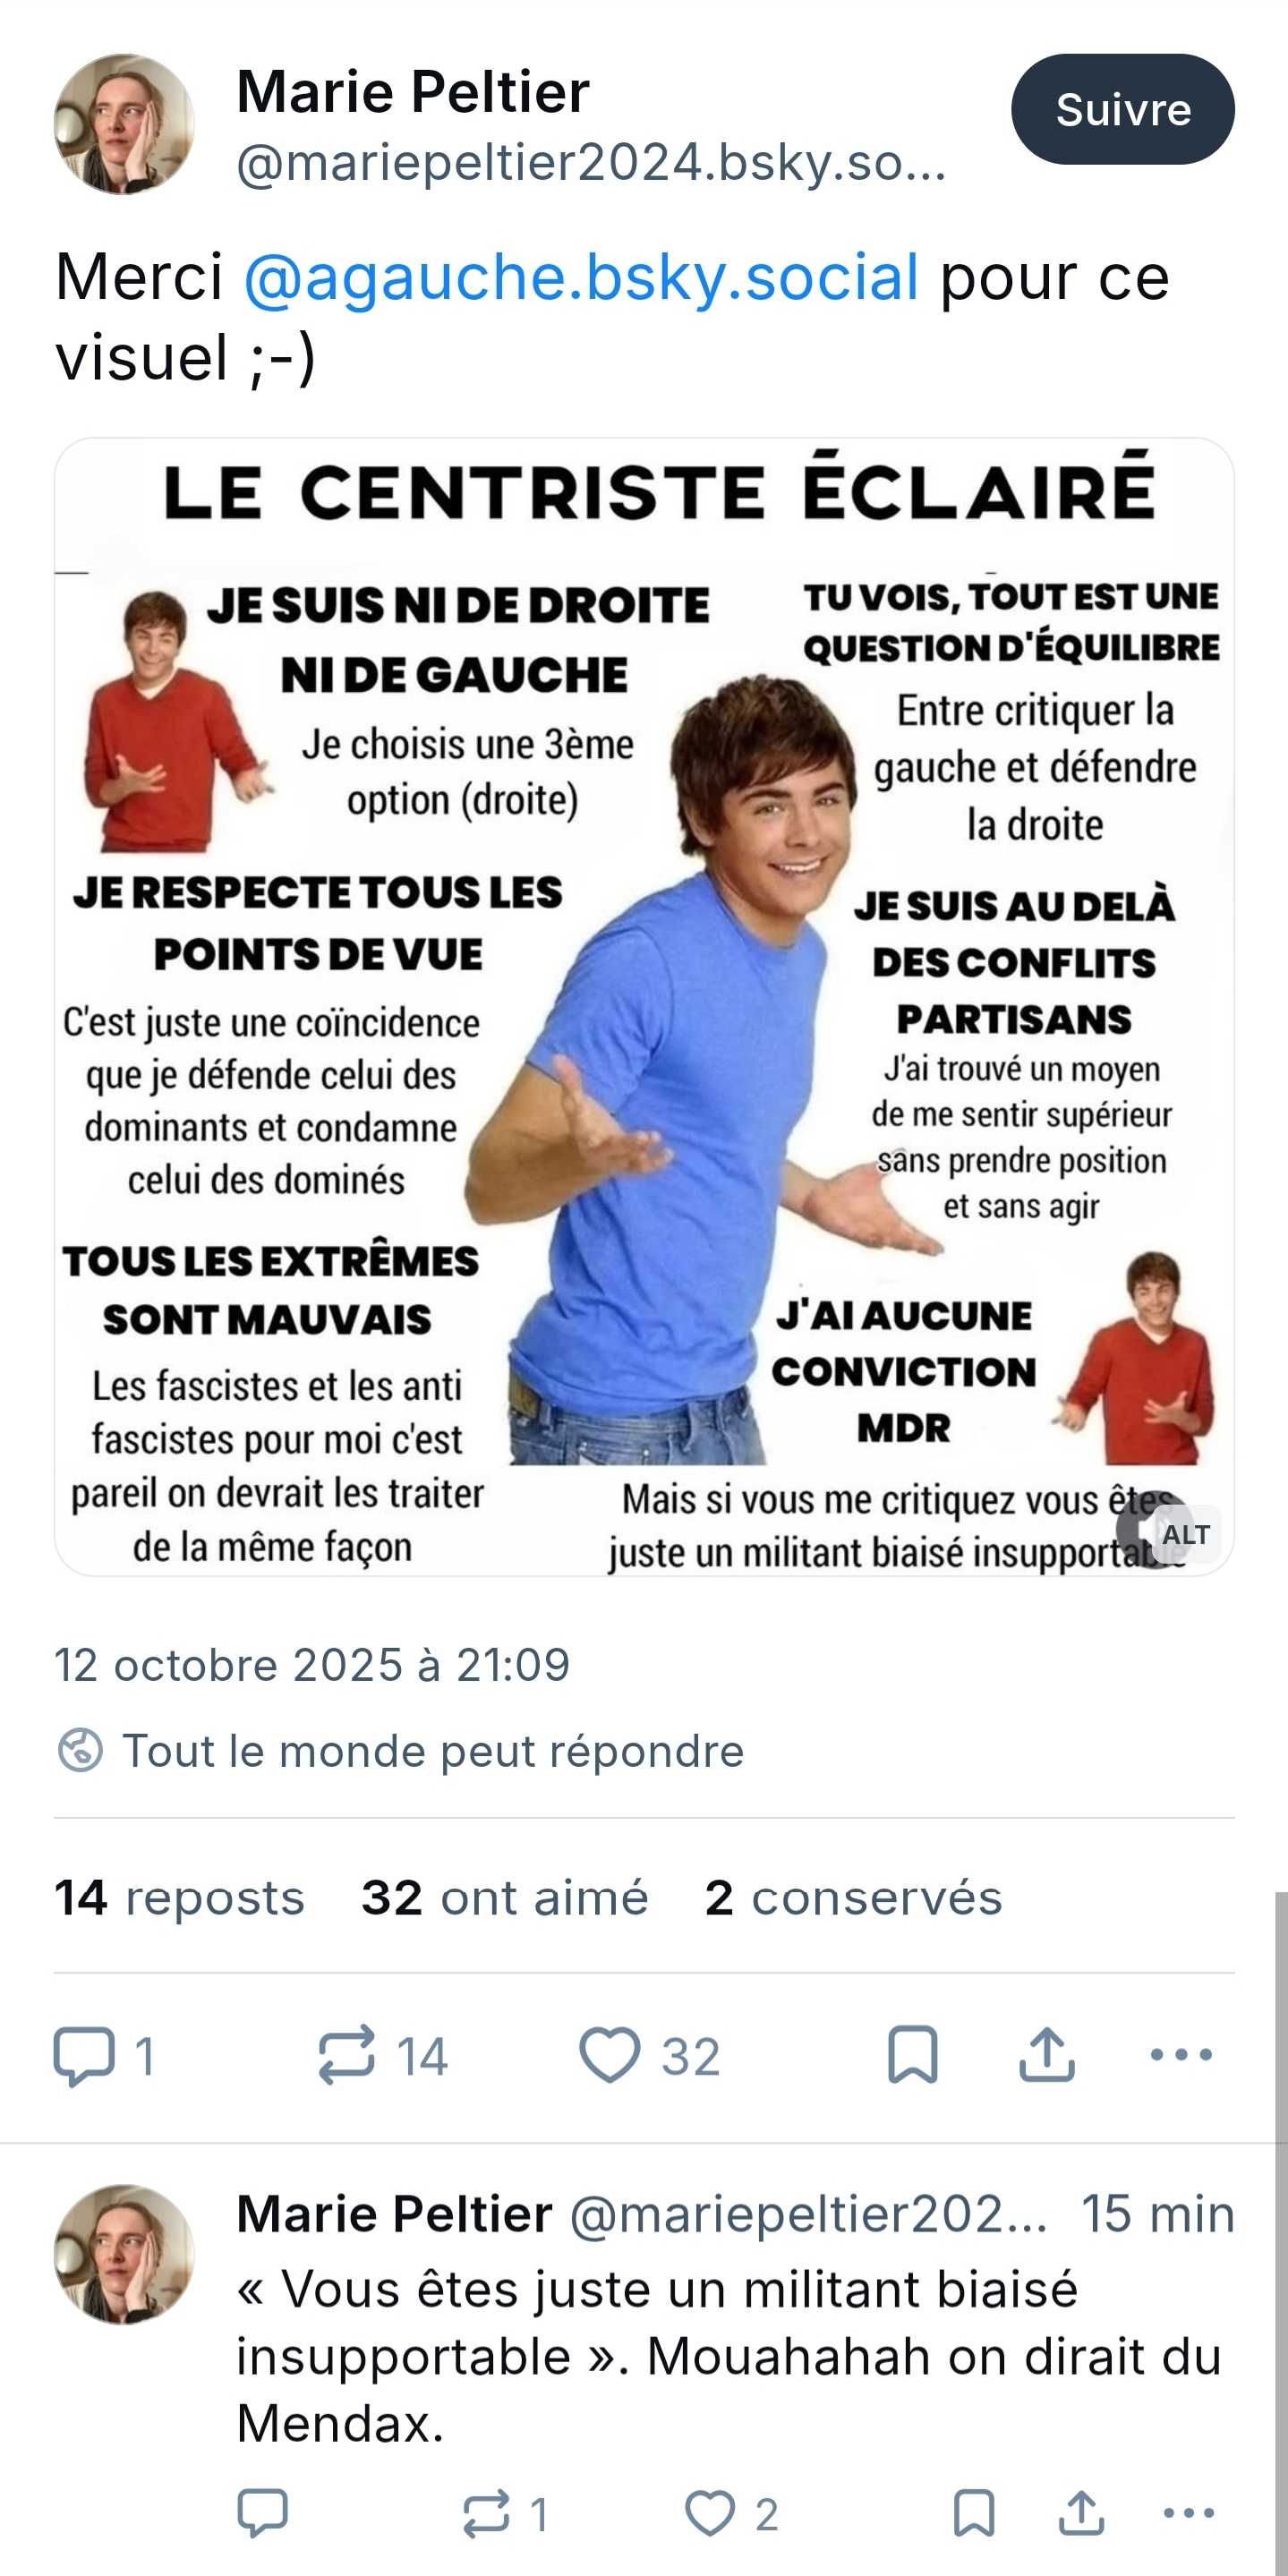Share the main post via share icon

(x=1047, y=2055)
